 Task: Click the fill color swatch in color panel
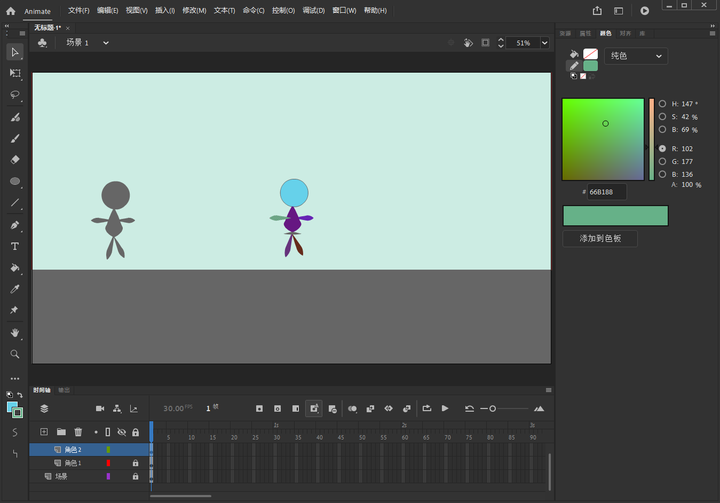(591, 54)
